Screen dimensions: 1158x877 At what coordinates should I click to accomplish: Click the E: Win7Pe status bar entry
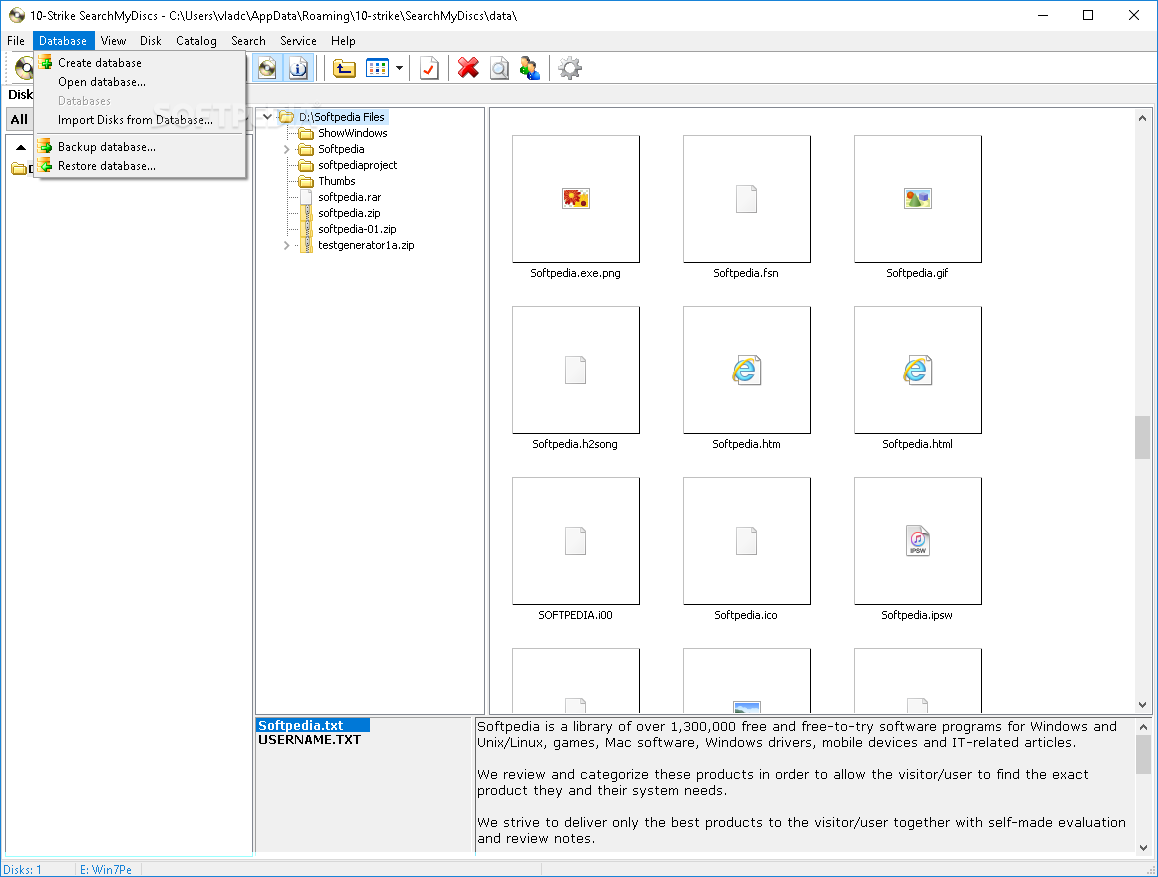tap(106, 870)
